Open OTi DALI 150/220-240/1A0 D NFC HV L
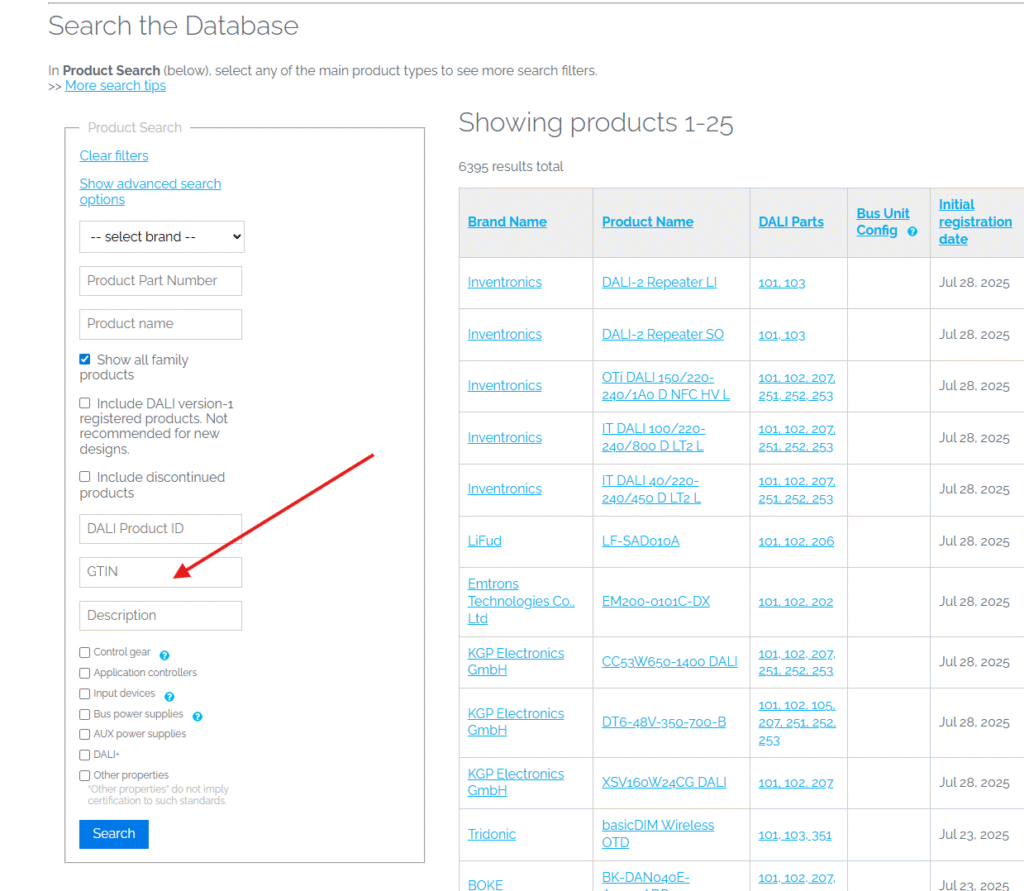 [x=665, y=386]
